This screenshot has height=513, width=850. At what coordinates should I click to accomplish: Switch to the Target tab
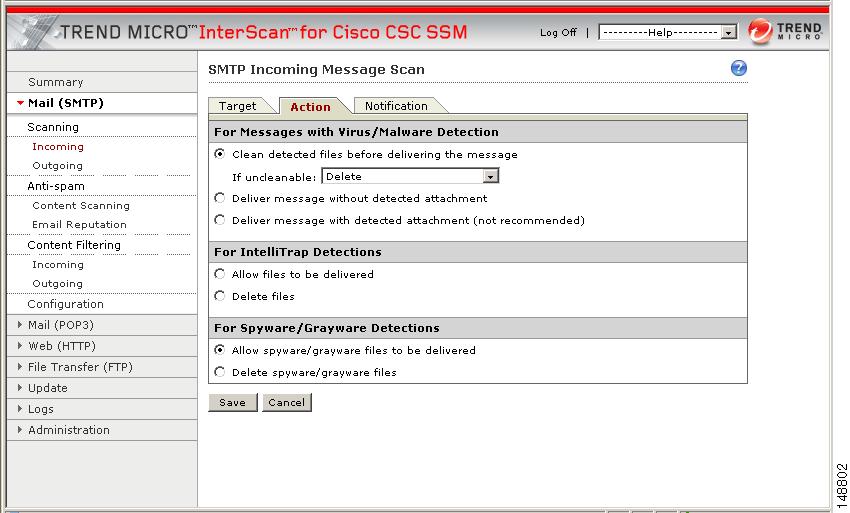pyautogui.click(x=237, y=106)
